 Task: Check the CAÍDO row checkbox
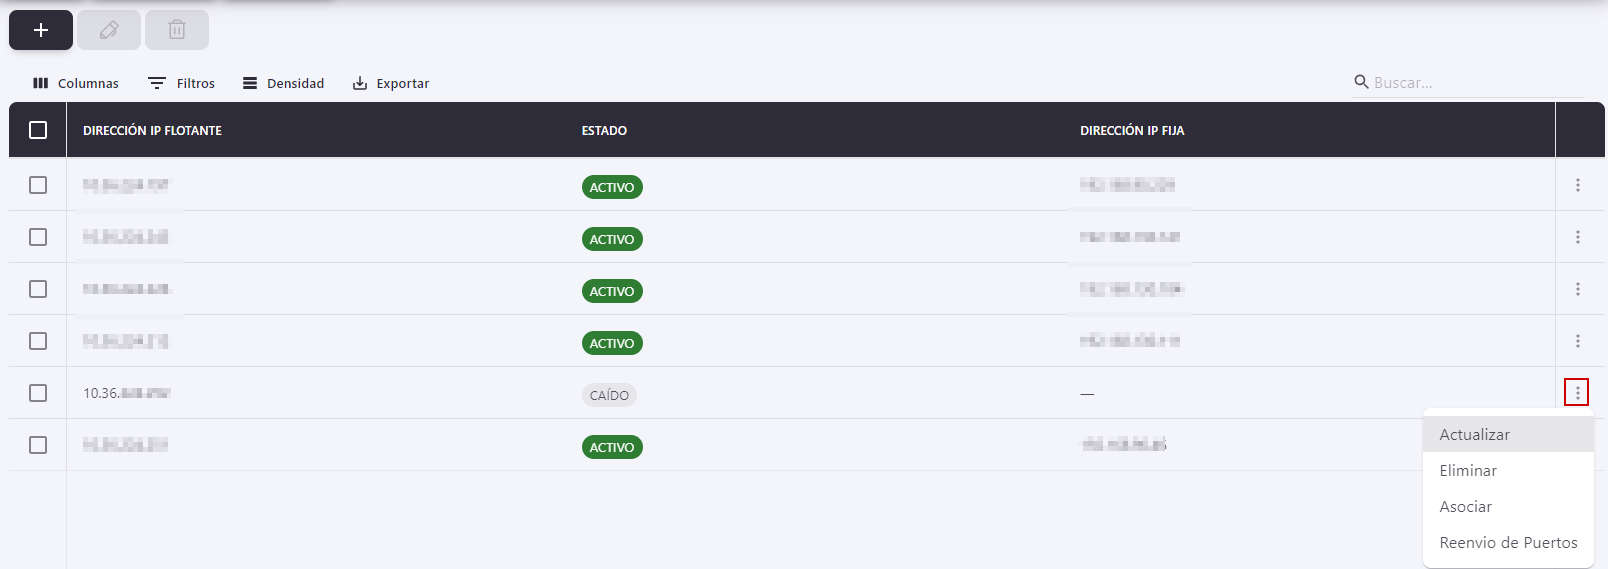pos(38,393)
